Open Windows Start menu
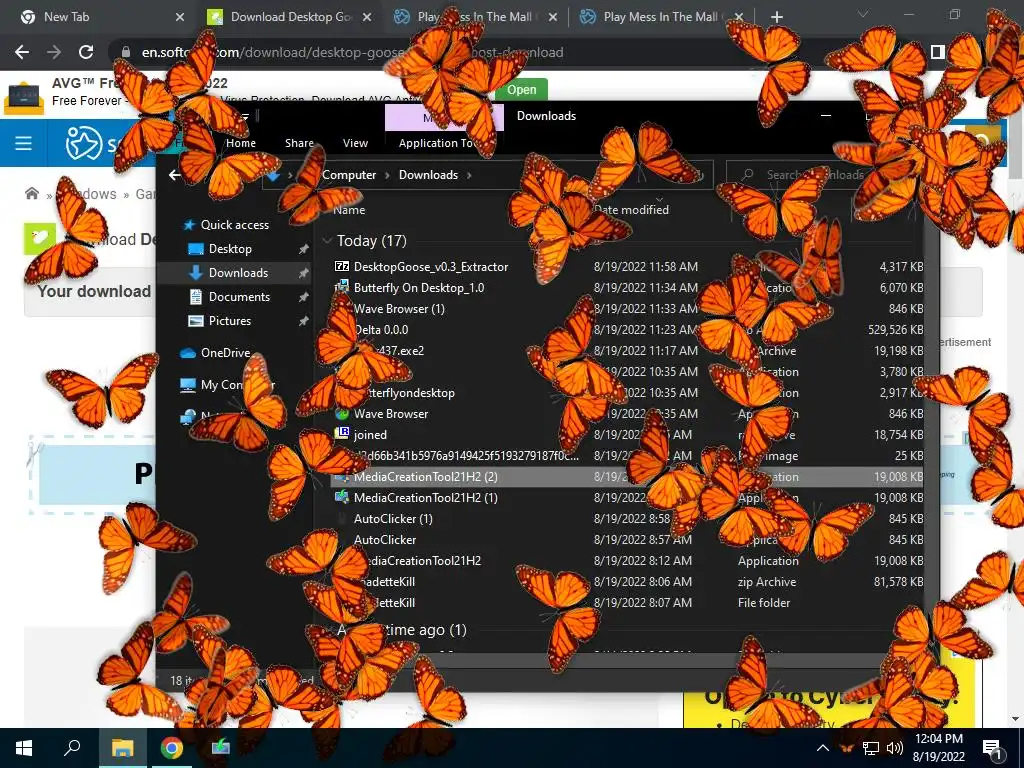1024x768 pixels. point(24,748)
